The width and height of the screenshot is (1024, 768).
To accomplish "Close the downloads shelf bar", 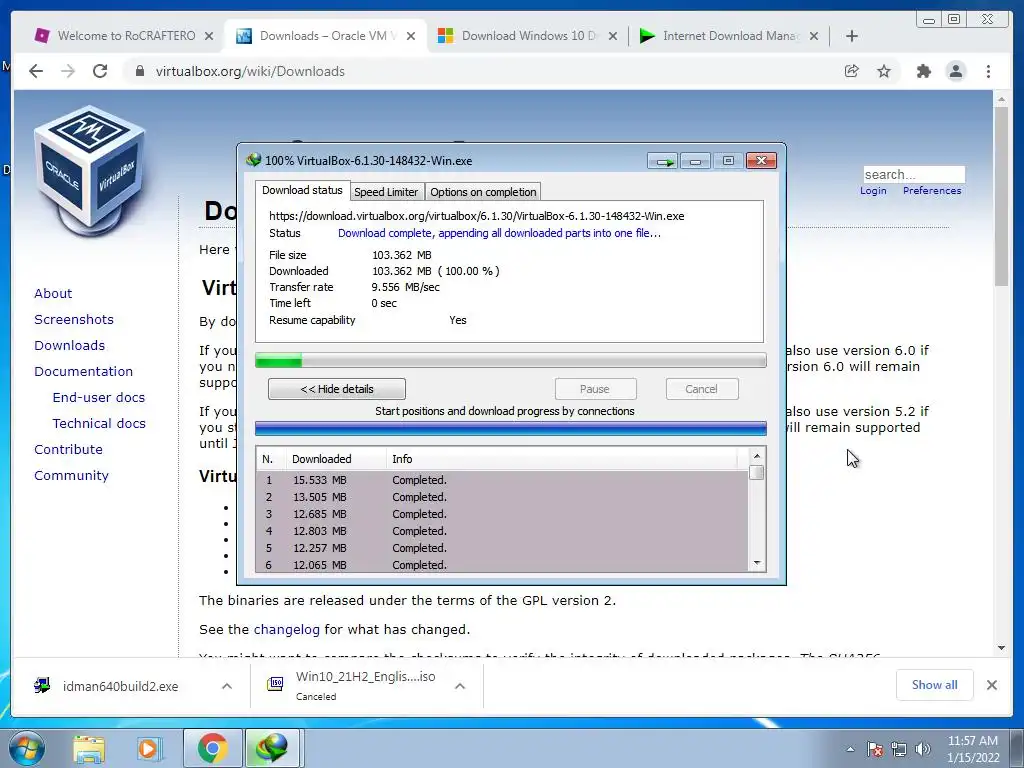I will (x=991, y=685).
